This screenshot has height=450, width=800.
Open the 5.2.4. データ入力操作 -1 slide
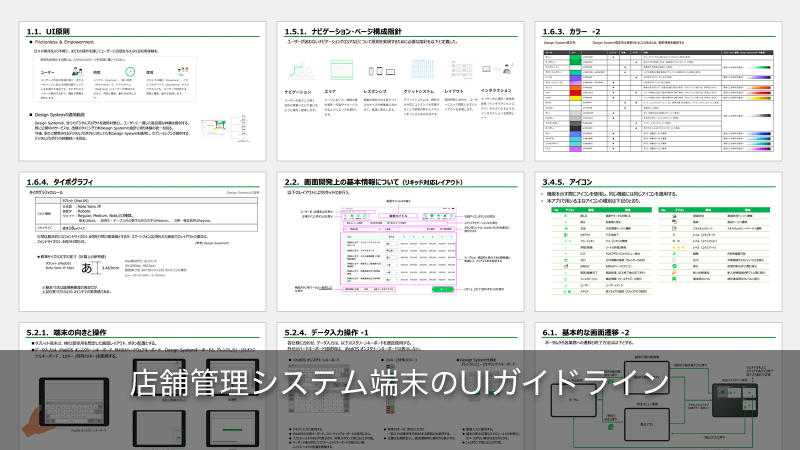pyautogui.click(x=401, y=386)
